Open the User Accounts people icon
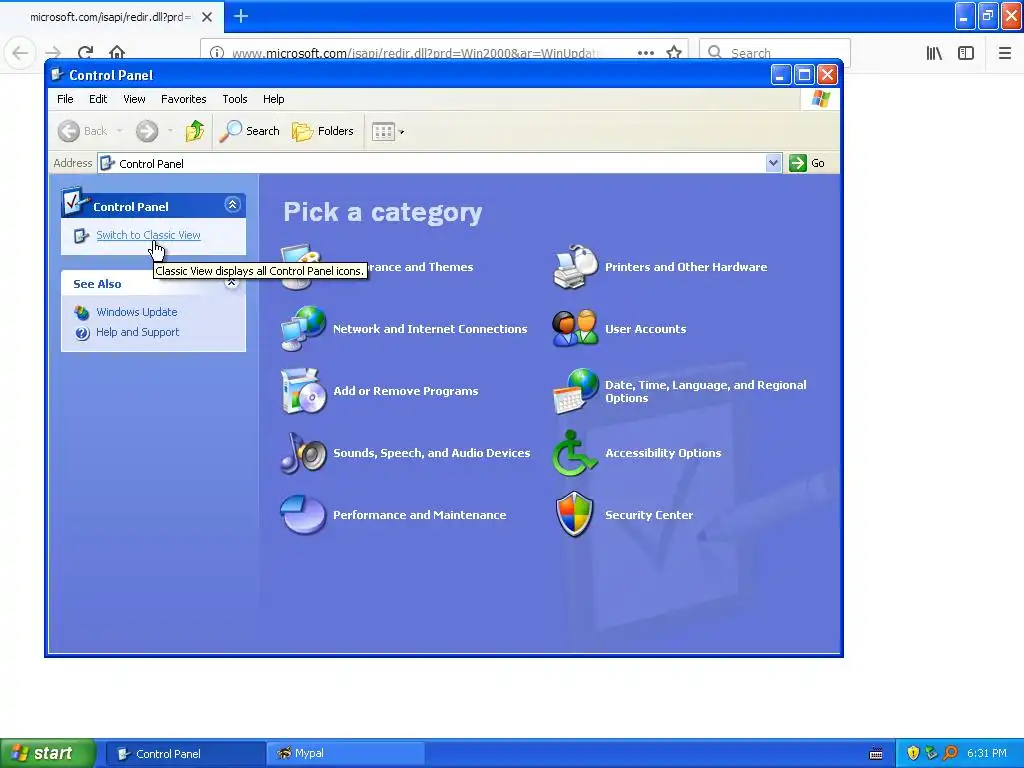 click(575, 328)
